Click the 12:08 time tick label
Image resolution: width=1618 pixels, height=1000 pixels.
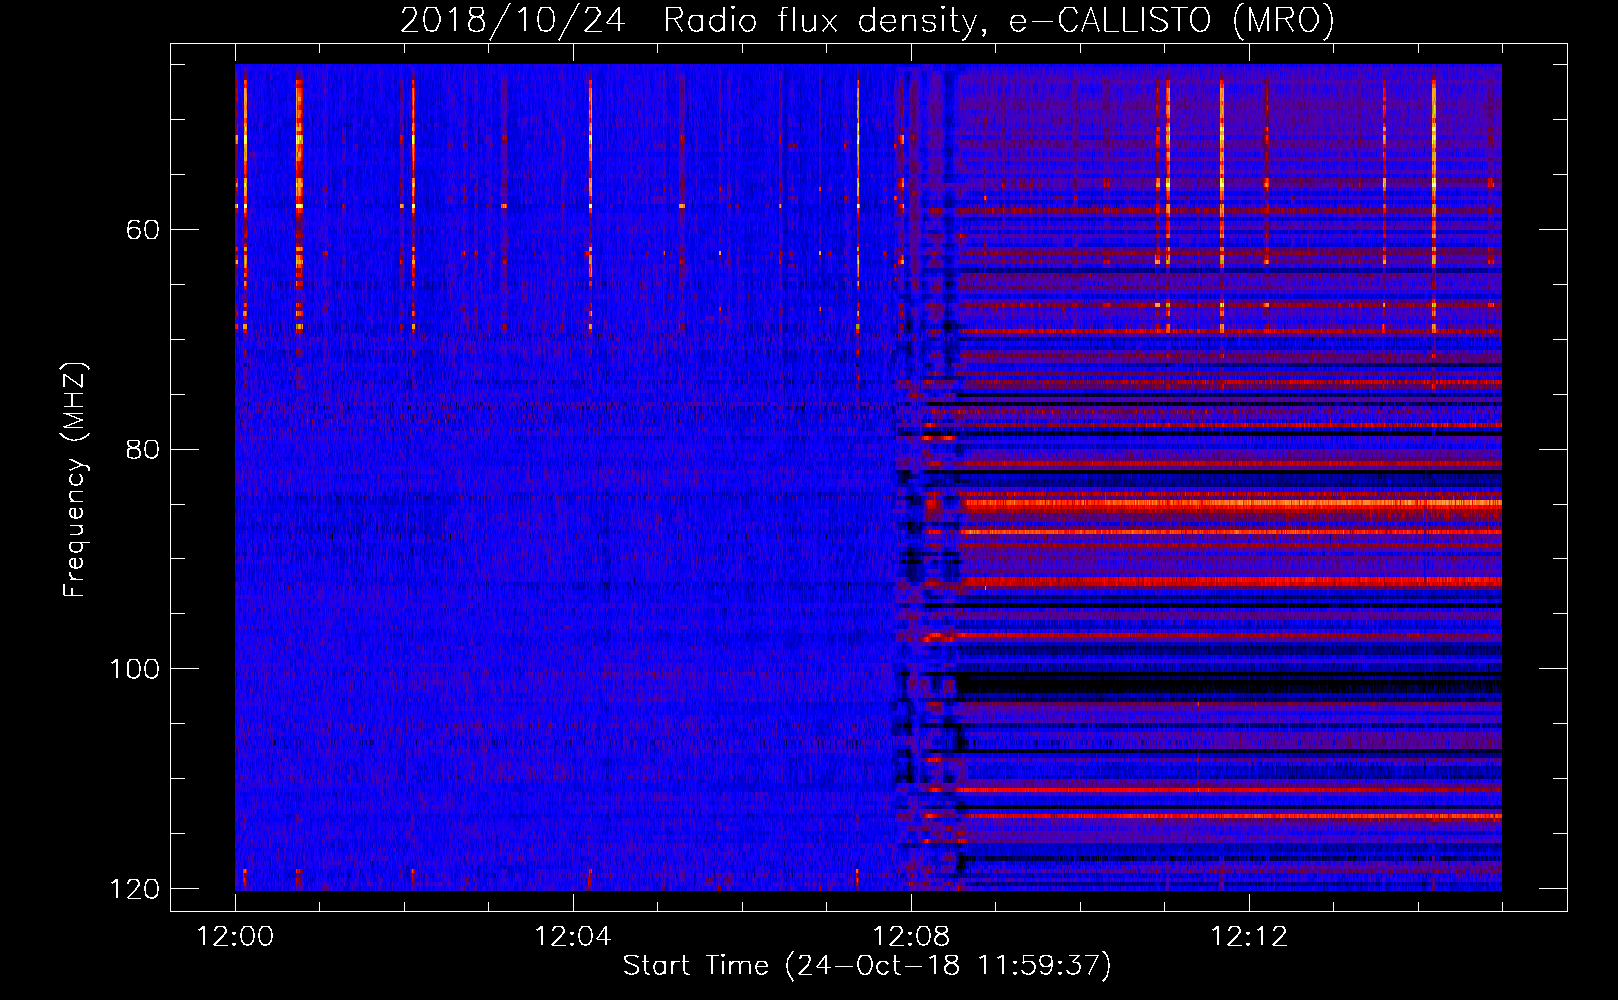click(910, 936)
